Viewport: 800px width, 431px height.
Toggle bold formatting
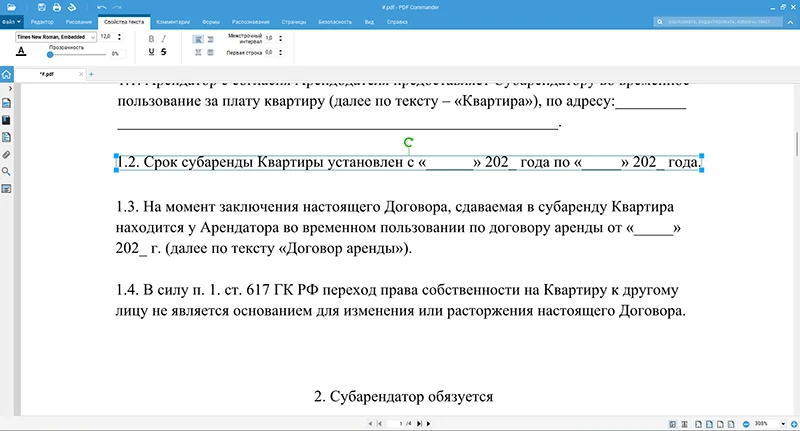[151, 39]
